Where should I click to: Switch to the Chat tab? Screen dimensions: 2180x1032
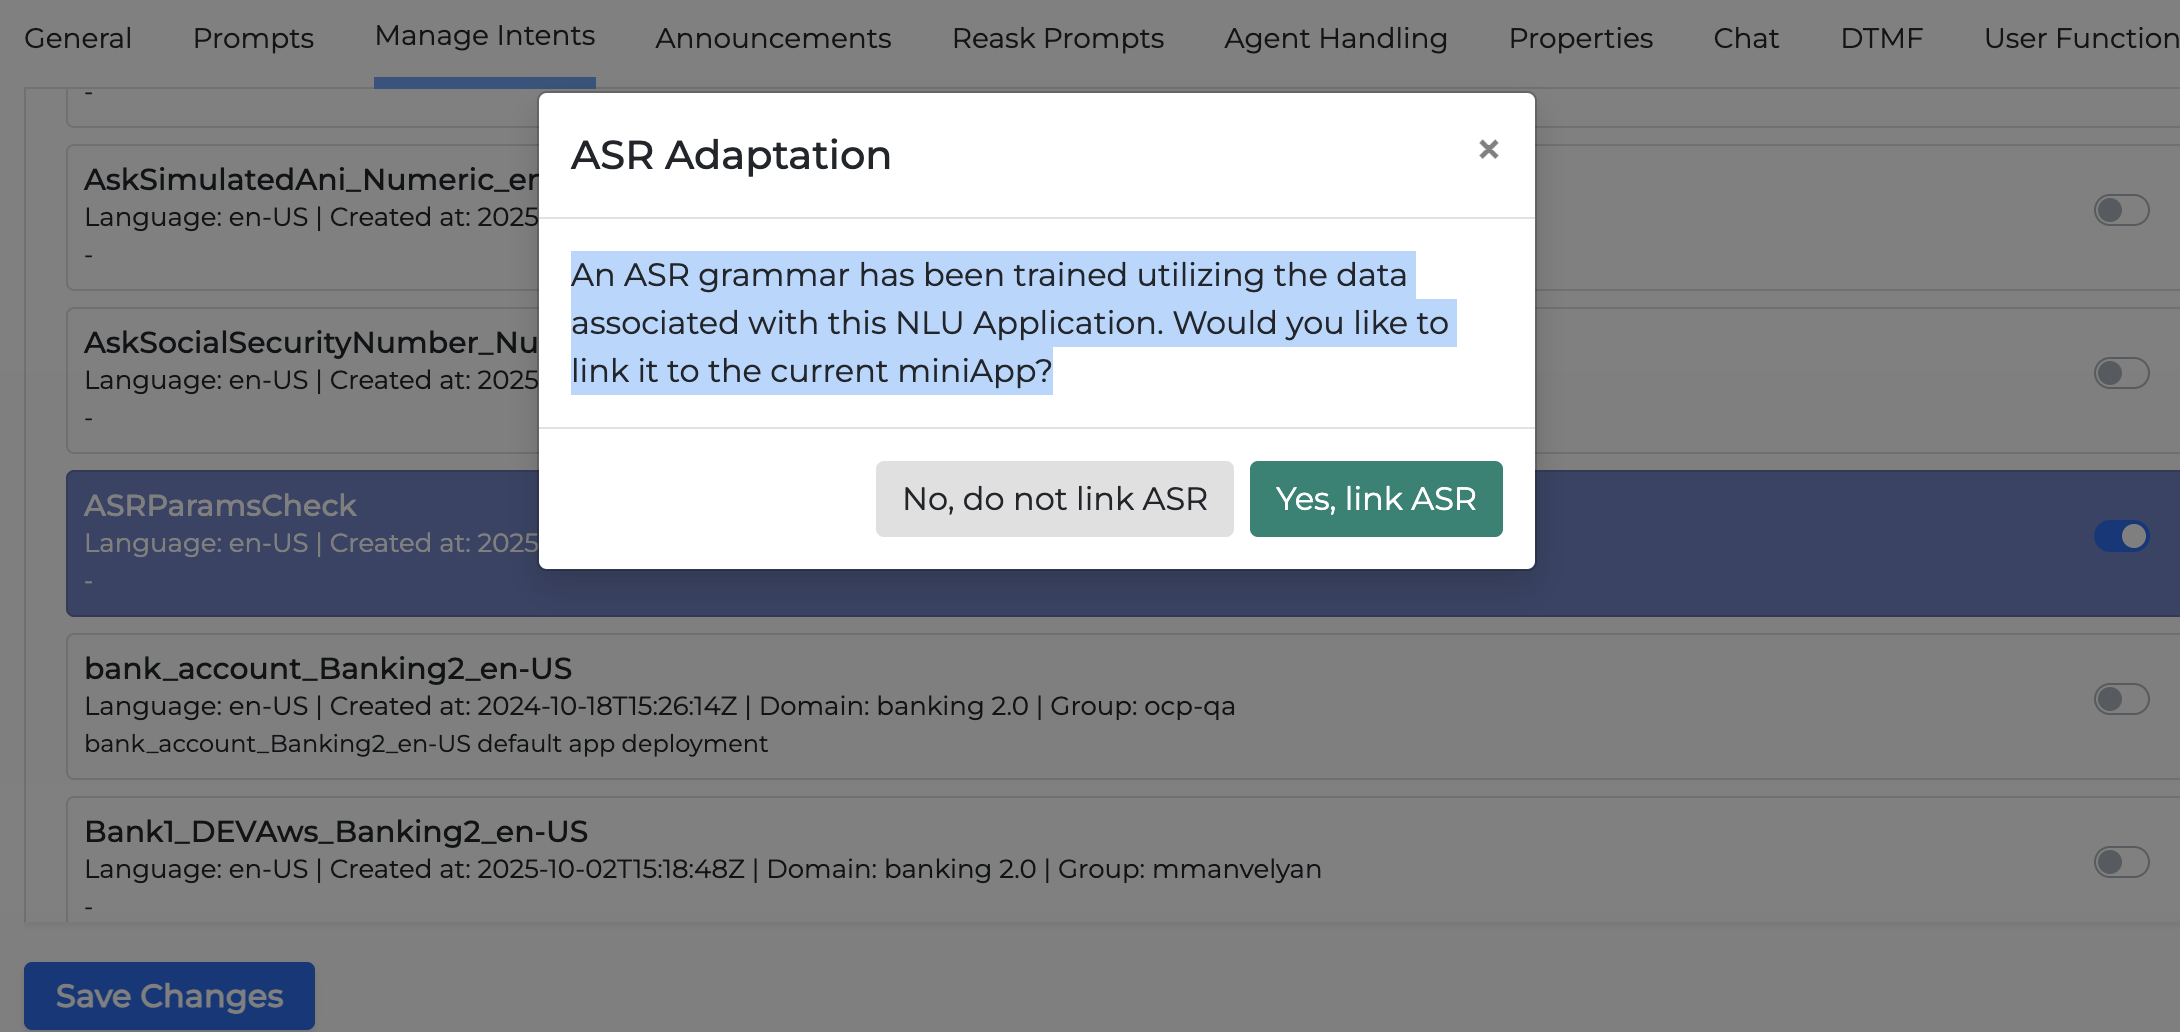coord(1746,39)
